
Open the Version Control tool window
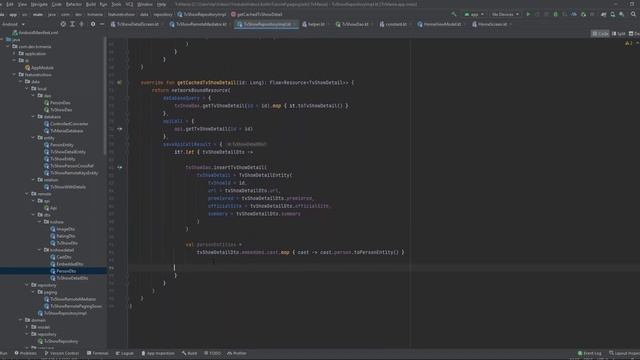61,353
